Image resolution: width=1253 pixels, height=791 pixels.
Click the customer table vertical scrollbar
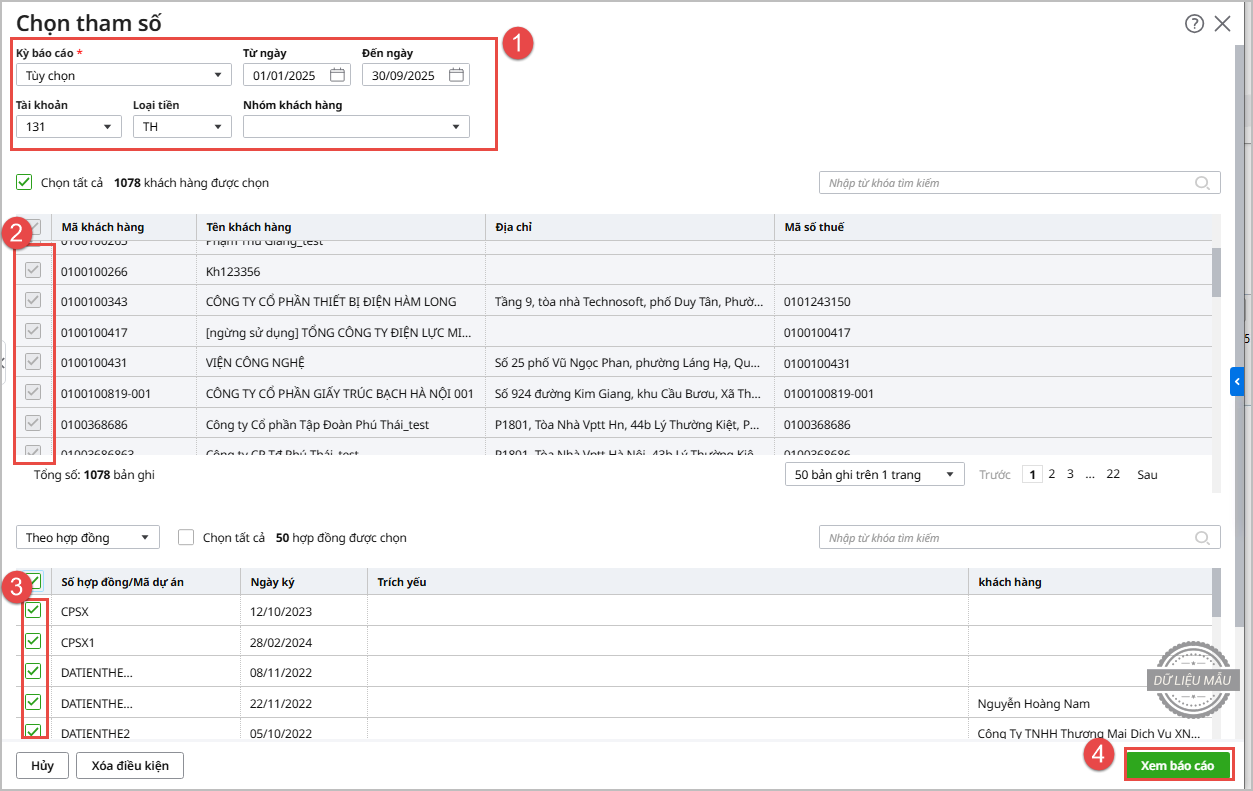[x=1216, y=273]
